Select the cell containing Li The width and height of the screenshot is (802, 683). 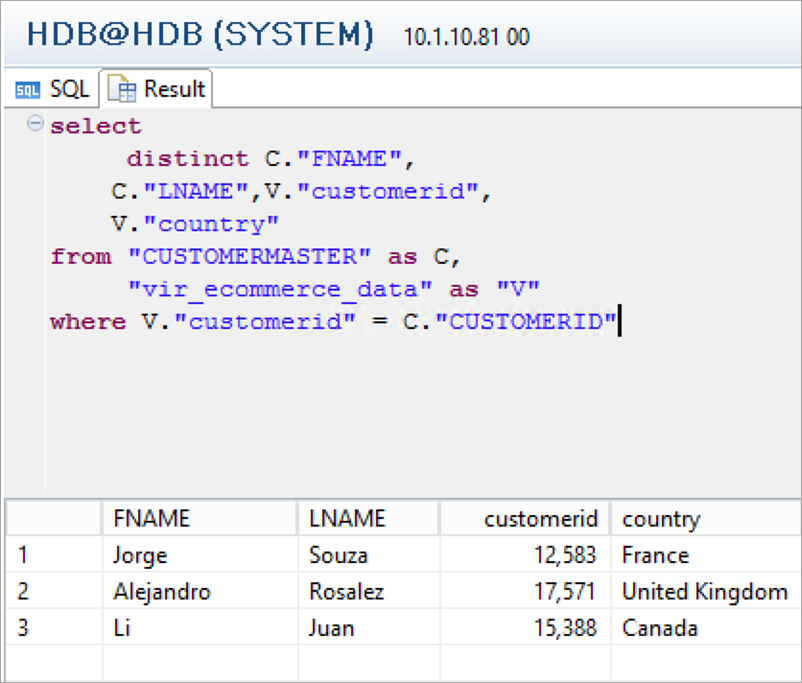(x=199, y=628)
